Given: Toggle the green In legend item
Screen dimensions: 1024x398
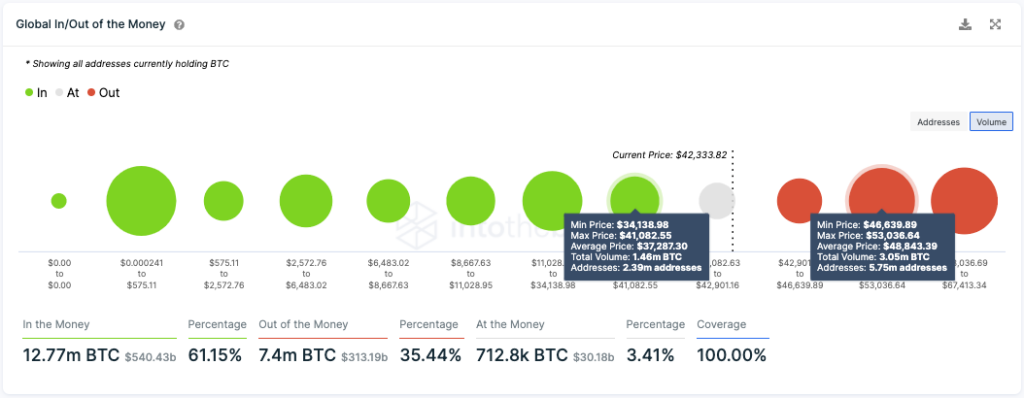Looking at the screenshot, I should coord(36,93).
